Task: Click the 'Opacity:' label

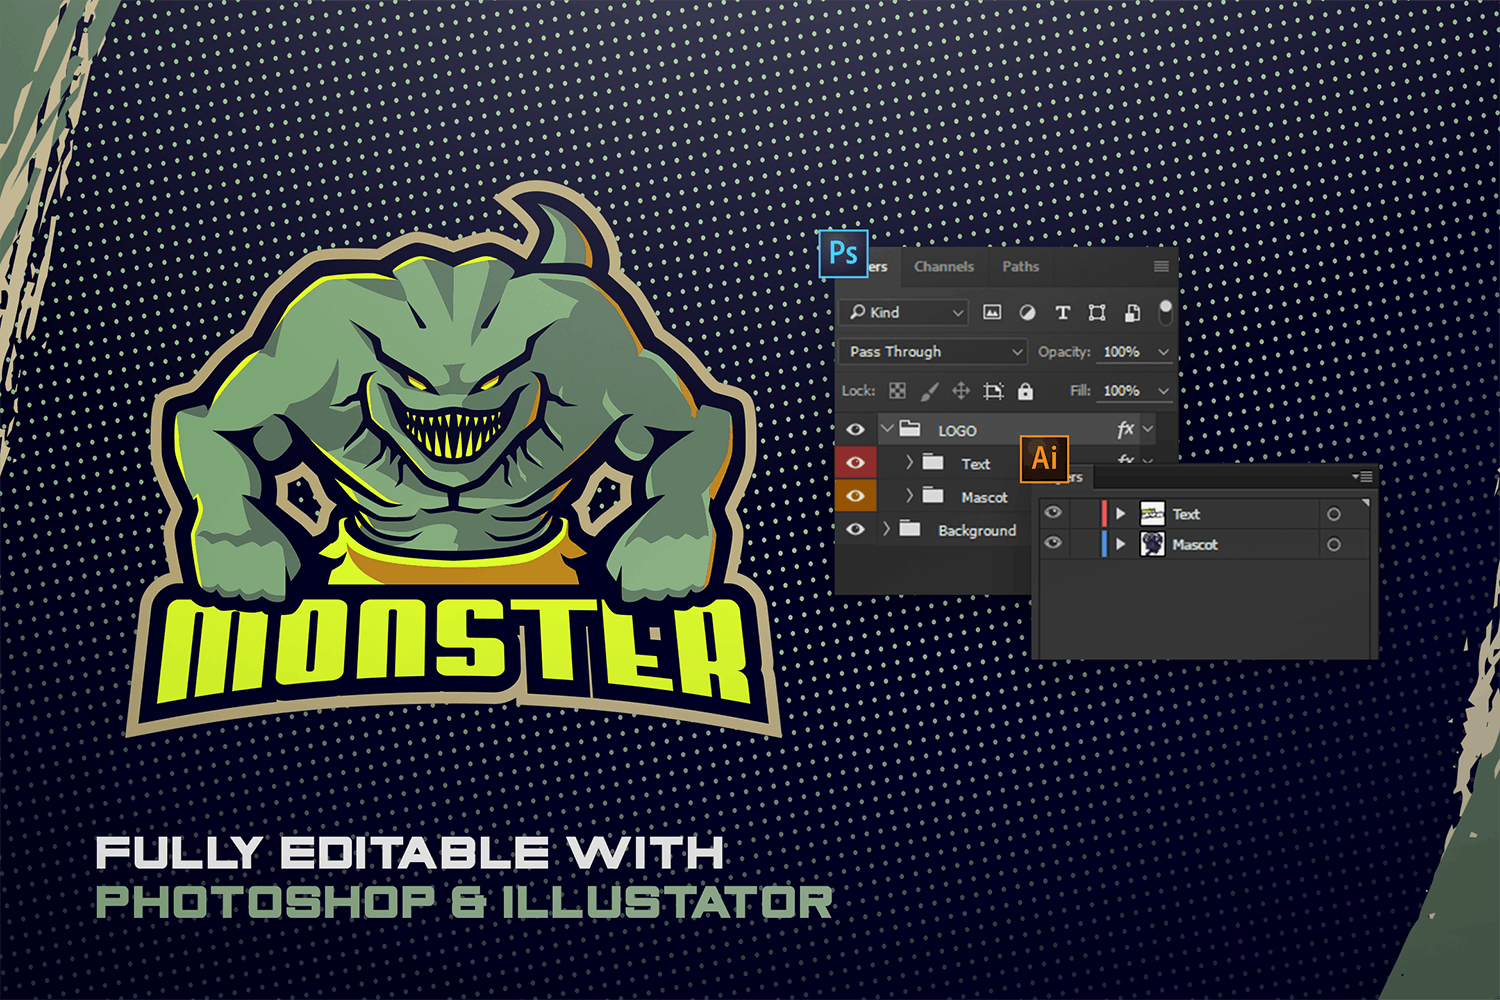Action: (x=1064, y=352)
